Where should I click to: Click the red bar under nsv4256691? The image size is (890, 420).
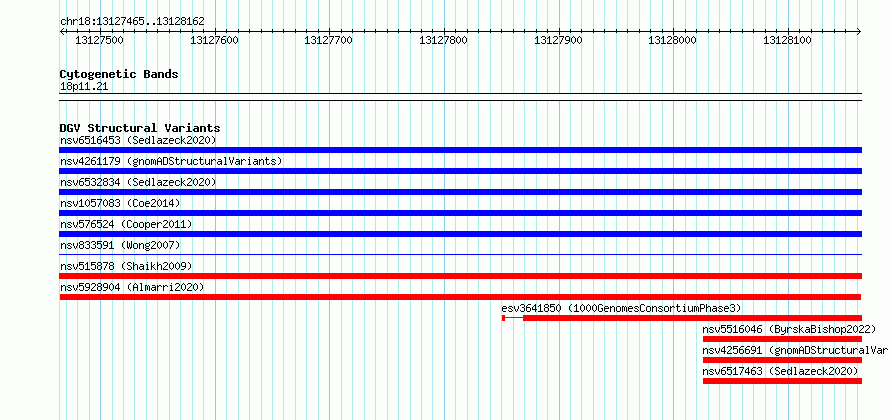tap(782, 360)
